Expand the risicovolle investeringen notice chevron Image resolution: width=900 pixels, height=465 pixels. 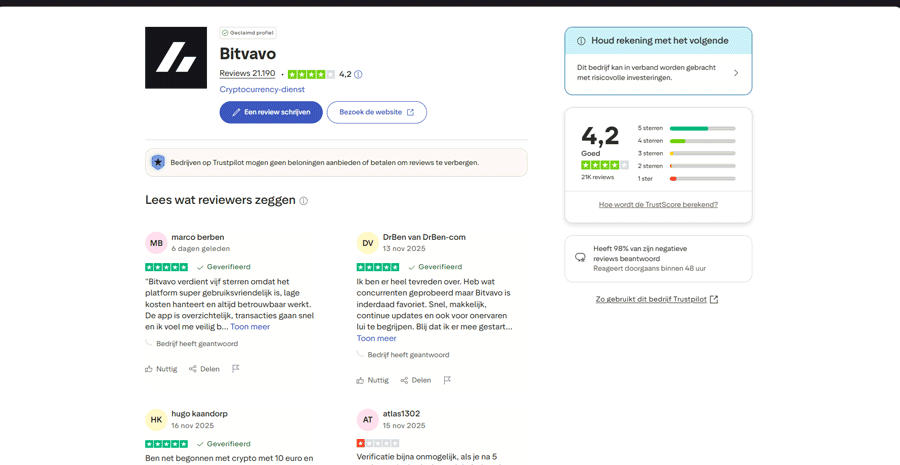[x=736, y=73]
